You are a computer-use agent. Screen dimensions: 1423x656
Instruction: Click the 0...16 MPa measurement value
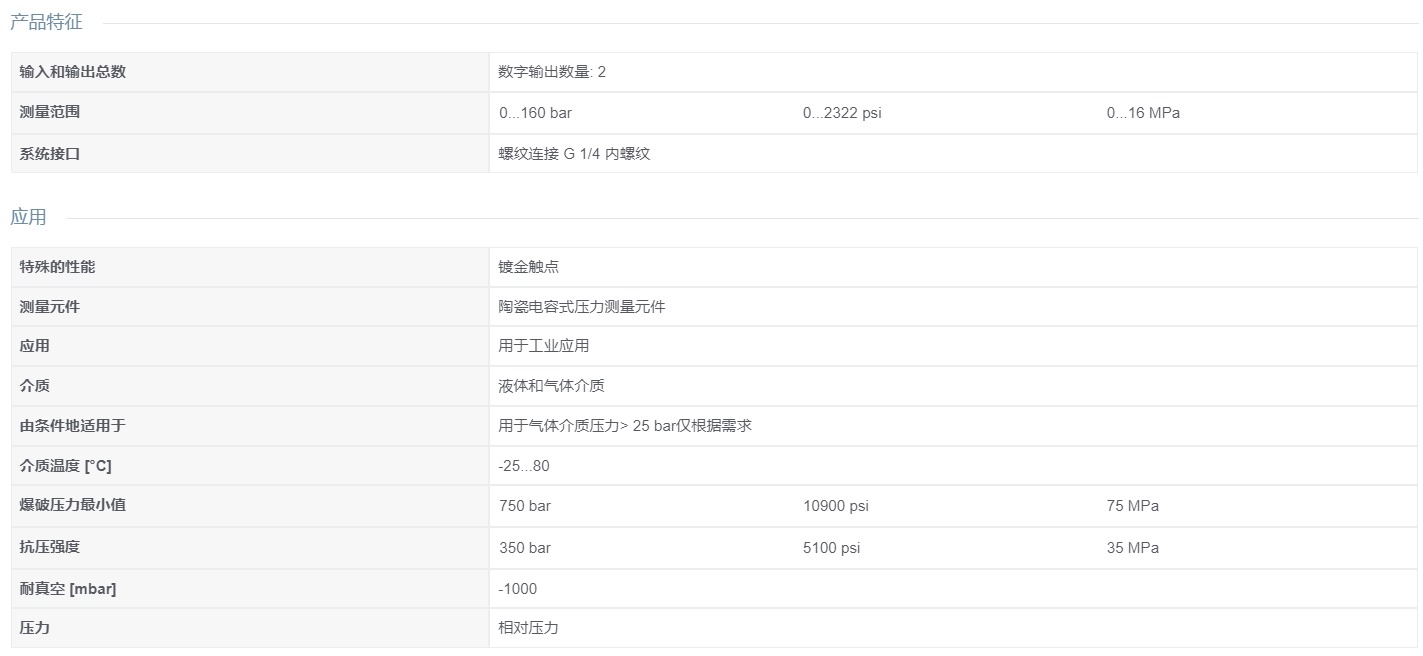coord(1143,113)
